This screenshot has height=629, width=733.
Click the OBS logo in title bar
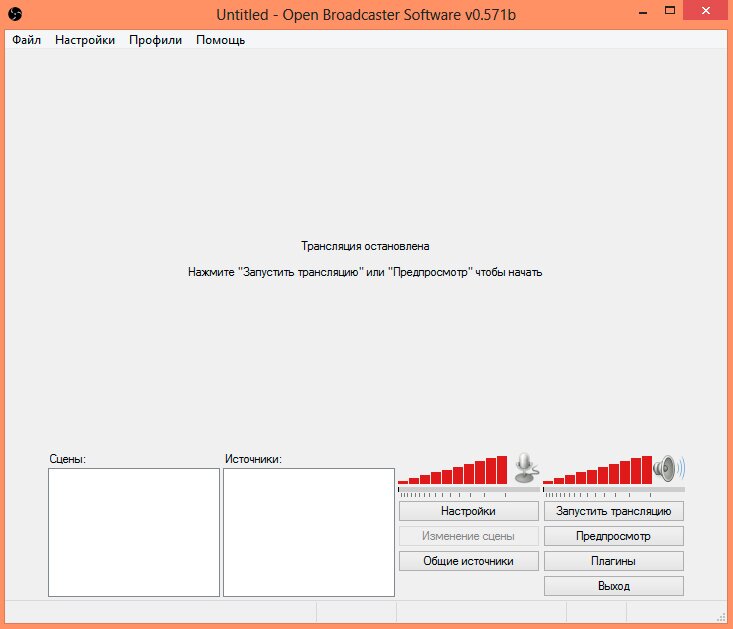tap(15, 14)
